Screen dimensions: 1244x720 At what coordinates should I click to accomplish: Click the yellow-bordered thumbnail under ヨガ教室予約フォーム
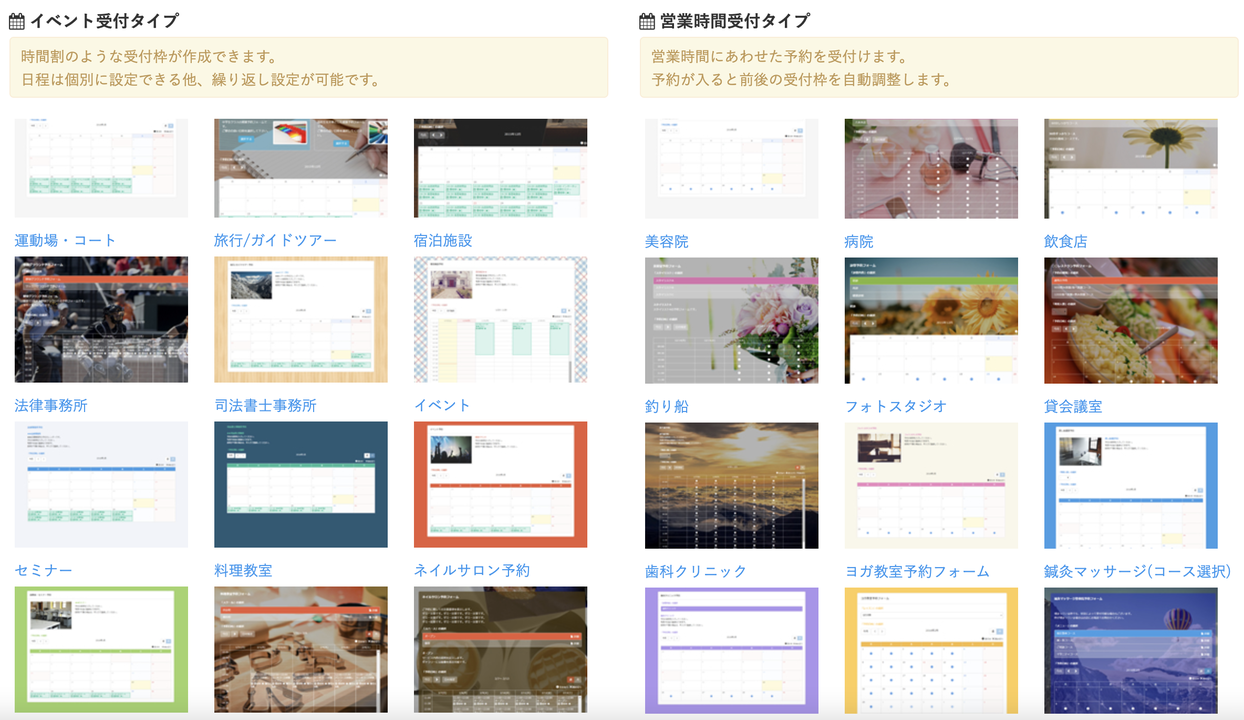(x=931, y=651)
